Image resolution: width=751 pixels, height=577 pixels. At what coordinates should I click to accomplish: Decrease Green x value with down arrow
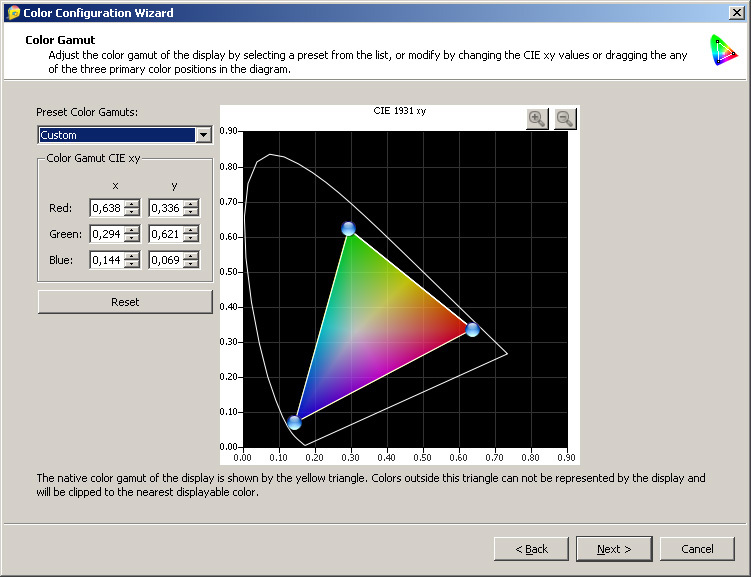(132, 238)
